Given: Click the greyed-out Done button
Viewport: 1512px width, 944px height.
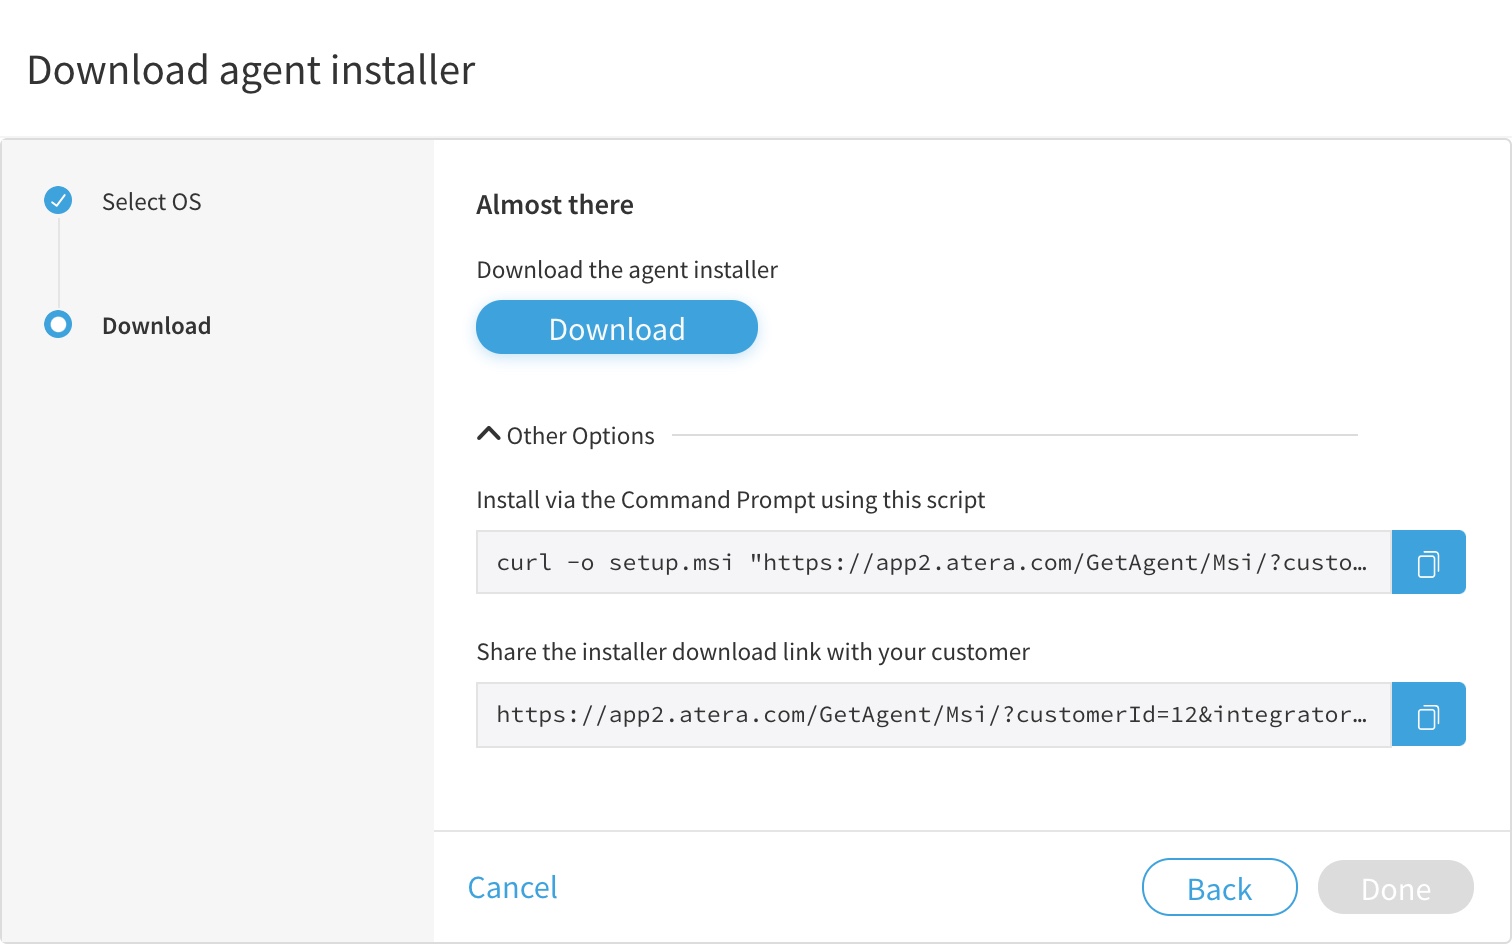Looking at the screenshot, I should [1396, 887].
